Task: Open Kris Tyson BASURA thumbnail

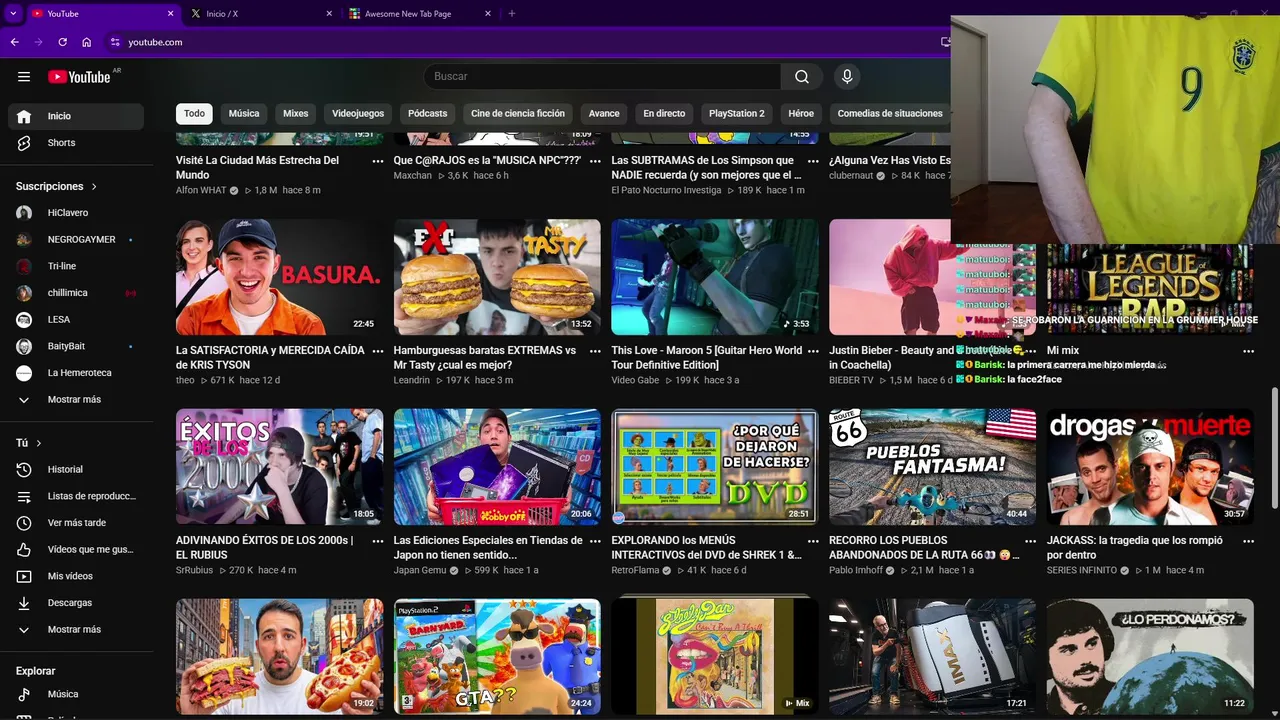Action: (x=279, y=277)
